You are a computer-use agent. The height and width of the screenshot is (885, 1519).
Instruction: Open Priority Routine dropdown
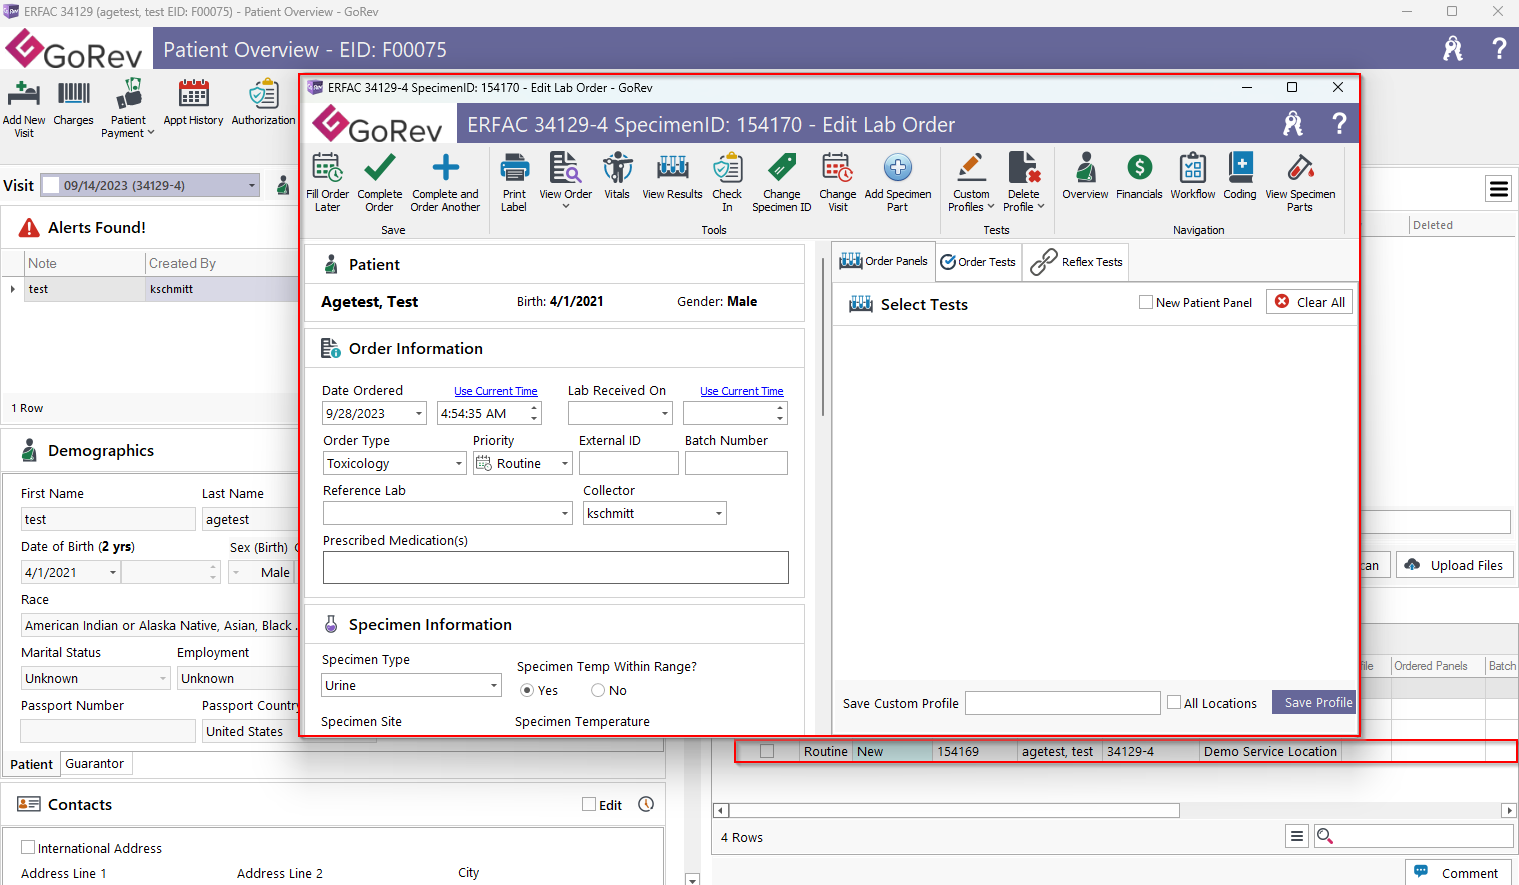click(565, 463)
